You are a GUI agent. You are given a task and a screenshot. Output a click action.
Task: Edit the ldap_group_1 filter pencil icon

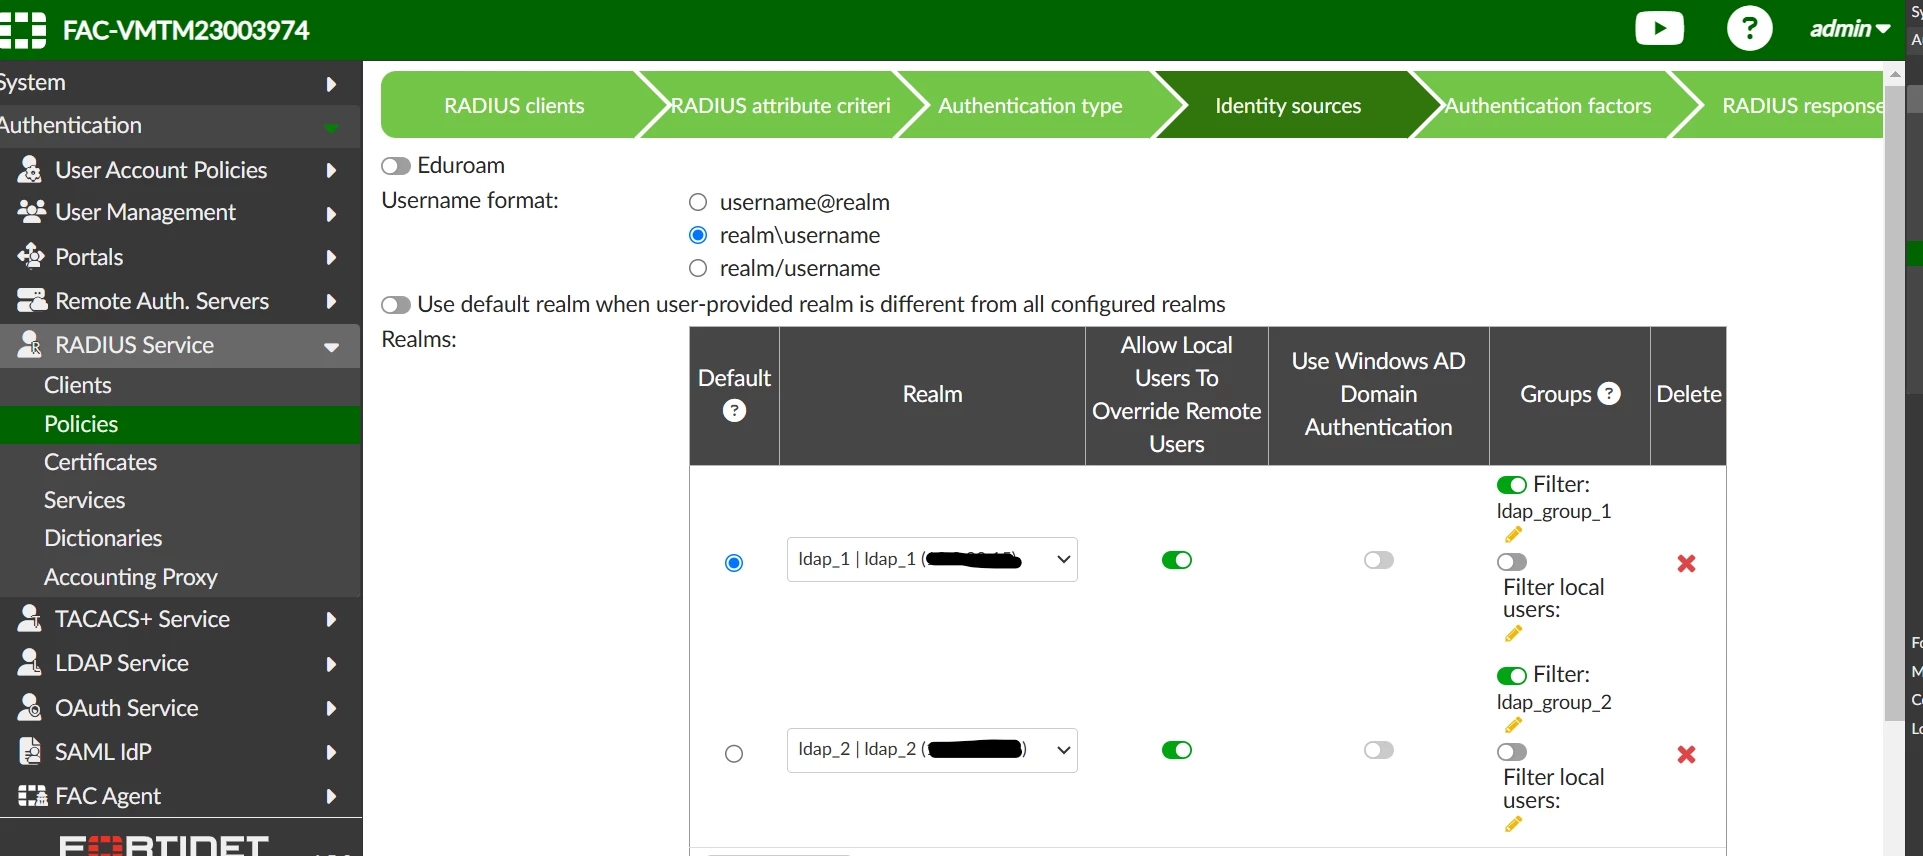(1513, 535)
